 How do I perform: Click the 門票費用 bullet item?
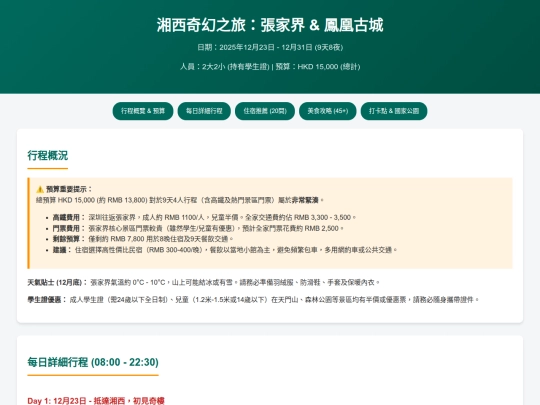[198, 228]
